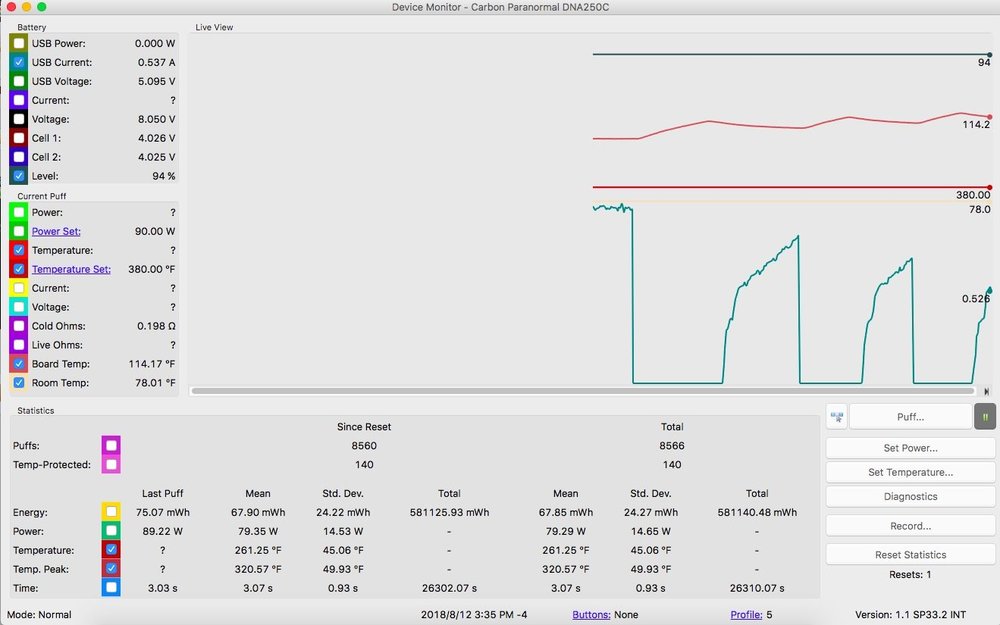Viewport: 1000px width, 625px height.
Task: Toggle the Room Temp checkbox
Action: pos(19,383)
